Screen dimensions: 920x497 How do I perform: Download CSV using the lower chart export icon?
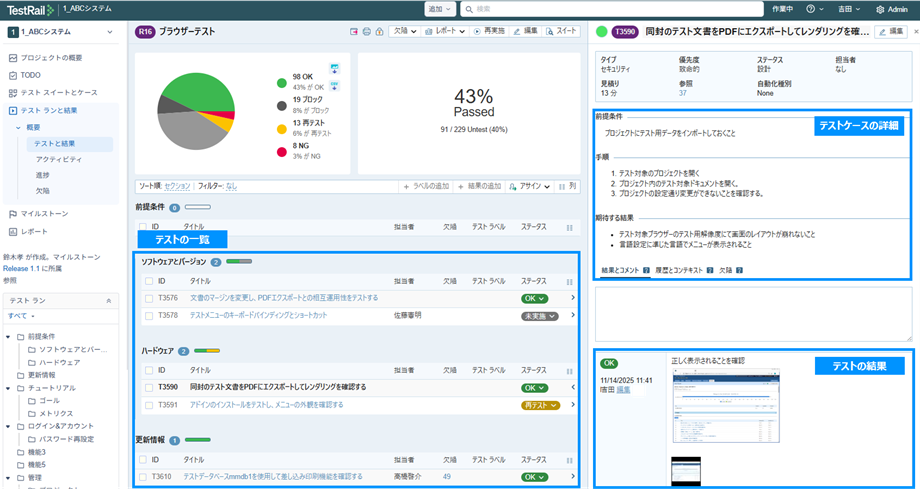(333, 85)
